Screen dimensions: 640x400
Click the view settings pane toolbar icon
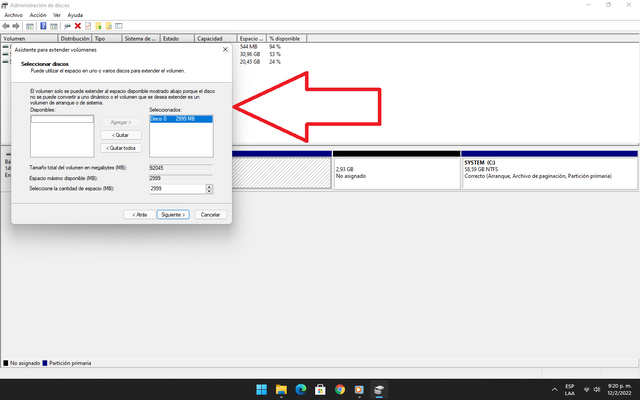119,26
